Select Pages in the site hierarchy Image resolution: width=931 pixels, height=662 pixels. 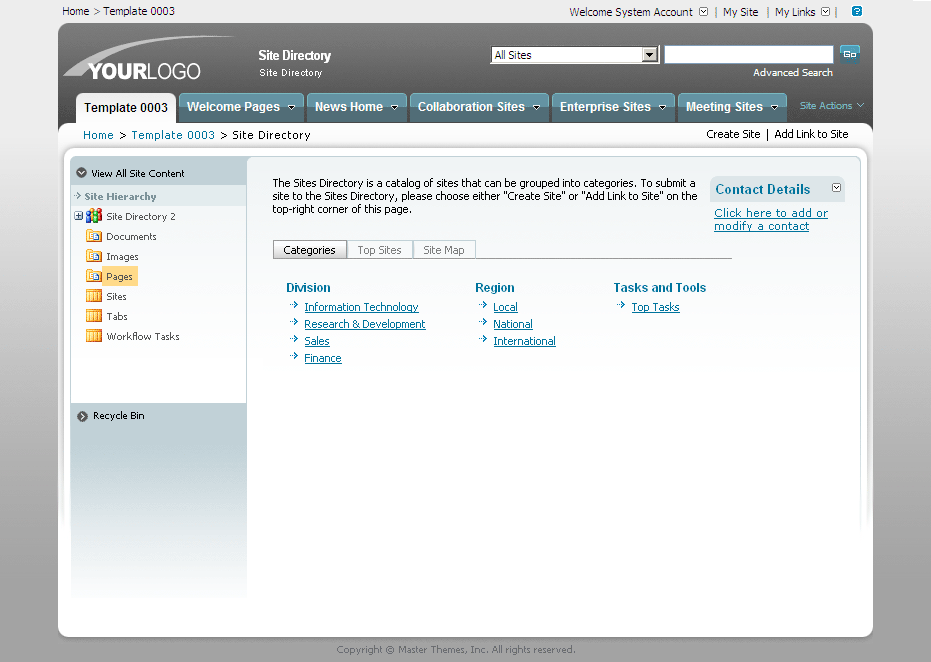pyautogui.click(x=119, y=277)
